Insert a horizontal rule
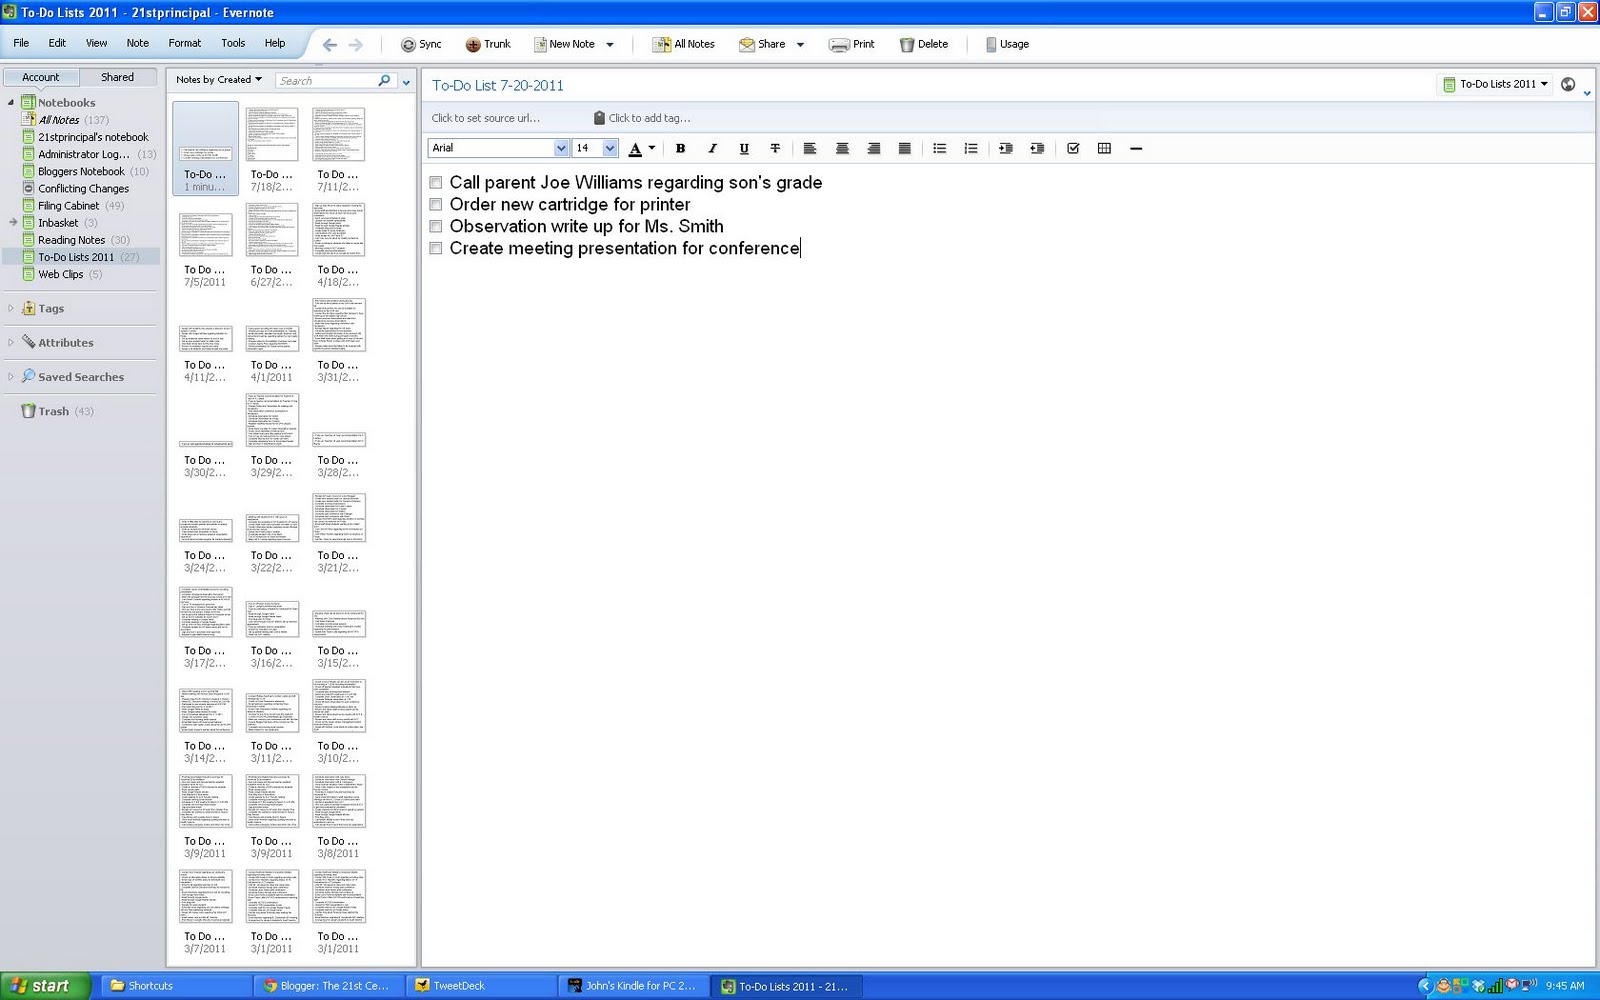The height and width of the screenshot is (1000, 1600). tap(1136, 148)
